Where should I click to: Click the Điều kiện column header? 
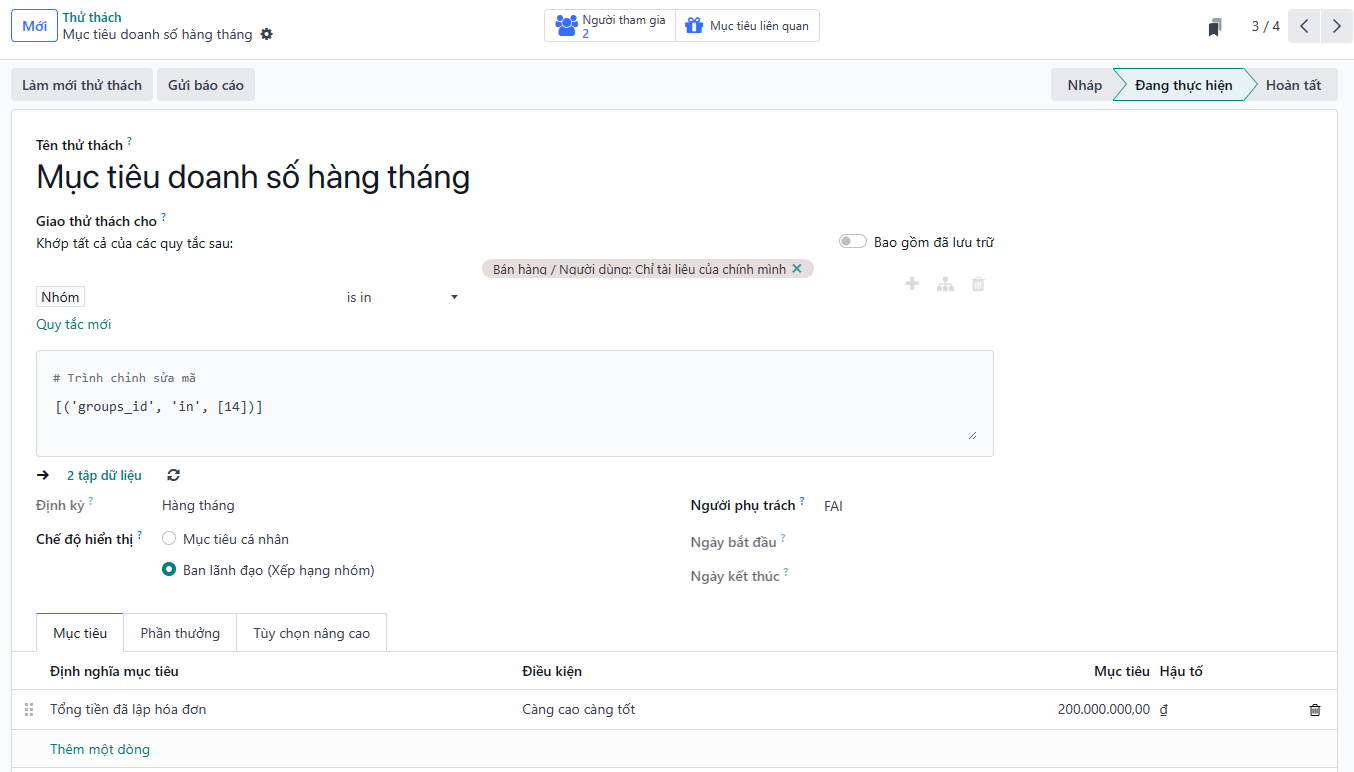[x=552, y=671]
